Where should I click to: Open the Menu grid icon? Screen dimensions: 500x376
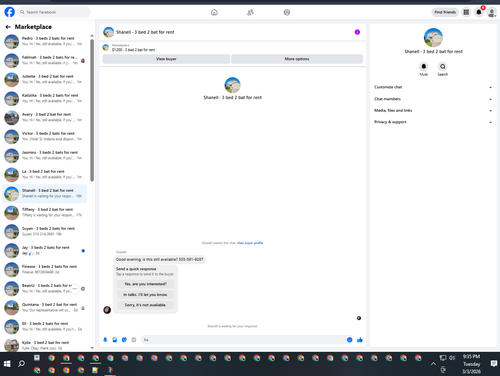(x=466, y=12)
